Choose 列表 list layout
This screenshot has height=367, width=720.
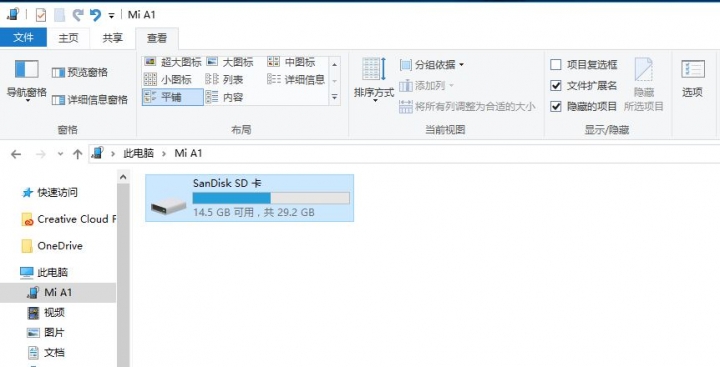[225, 79]
